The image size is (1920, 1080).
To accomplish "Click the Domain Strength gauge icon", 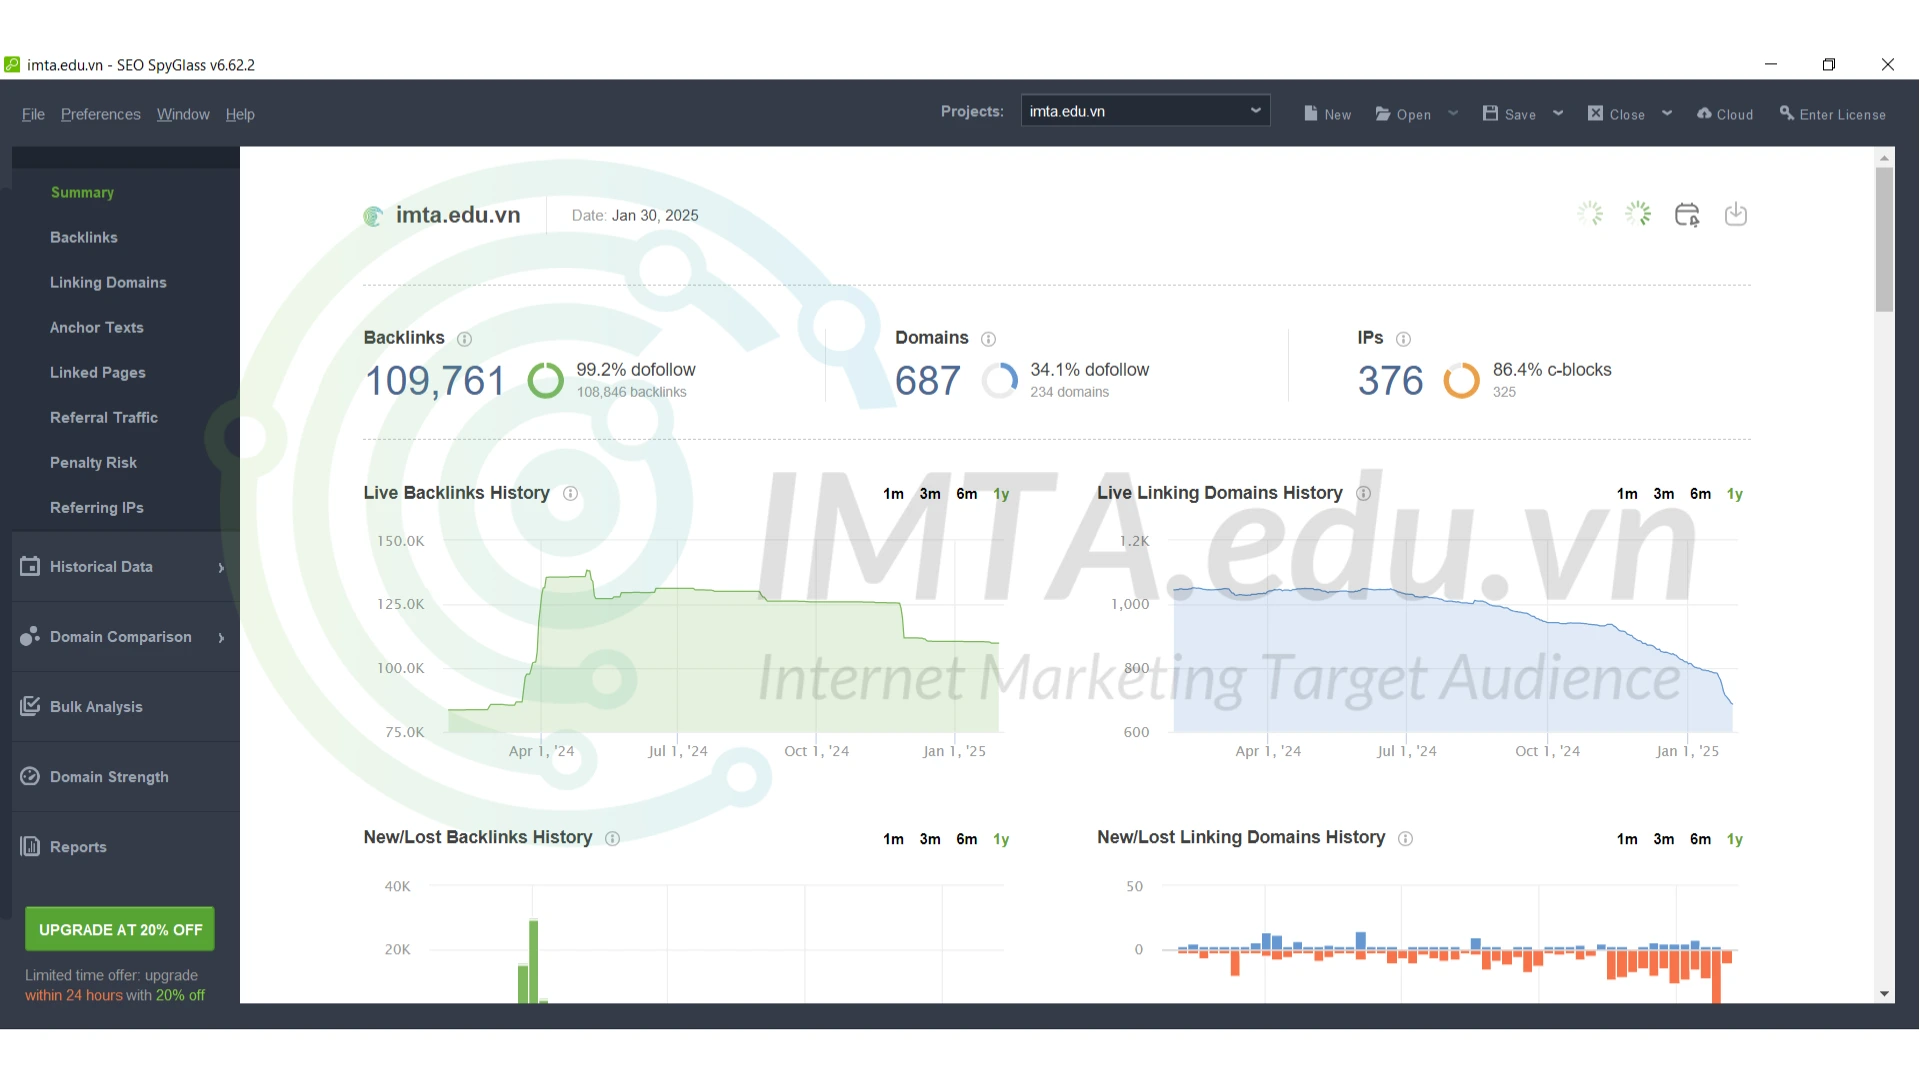I will click(x=30, y=776).
